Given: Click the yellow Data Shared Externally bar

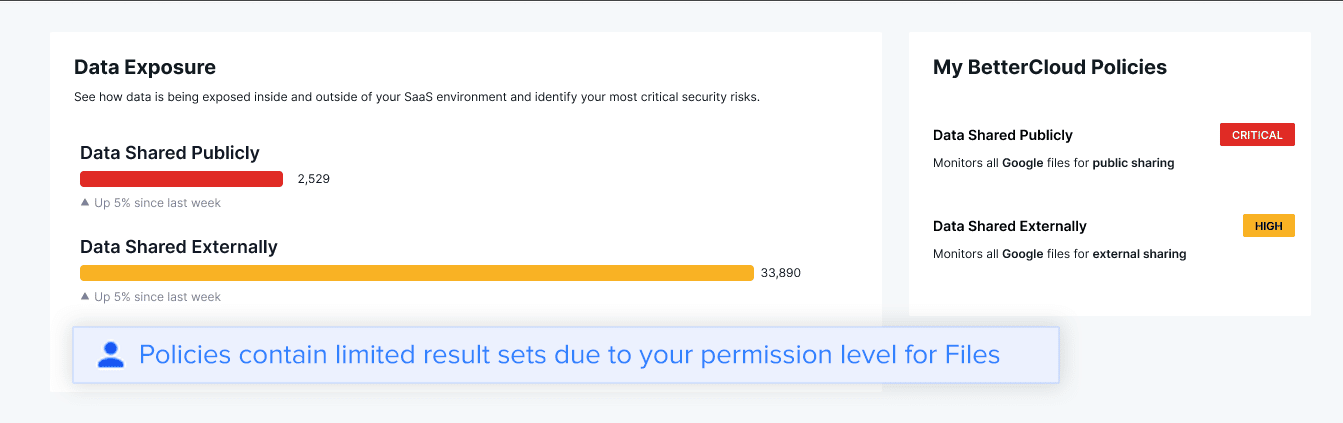Looking at the screenshot, I should pyautogui.click(x=416, y=273).
